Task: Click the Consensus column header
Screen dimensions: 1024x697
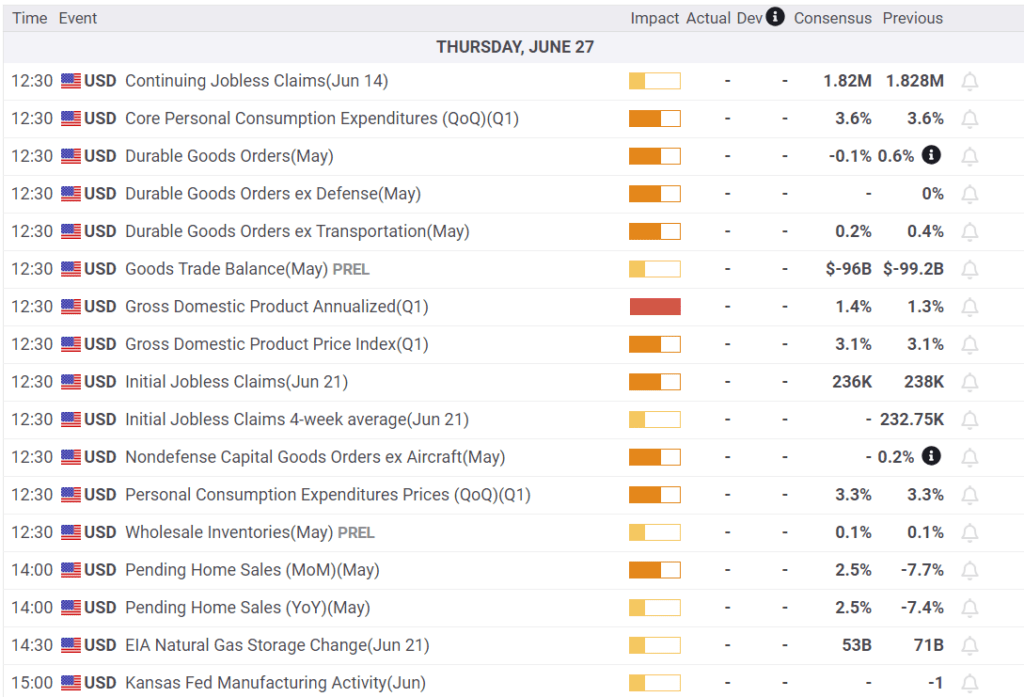Action: click(833, 18)
